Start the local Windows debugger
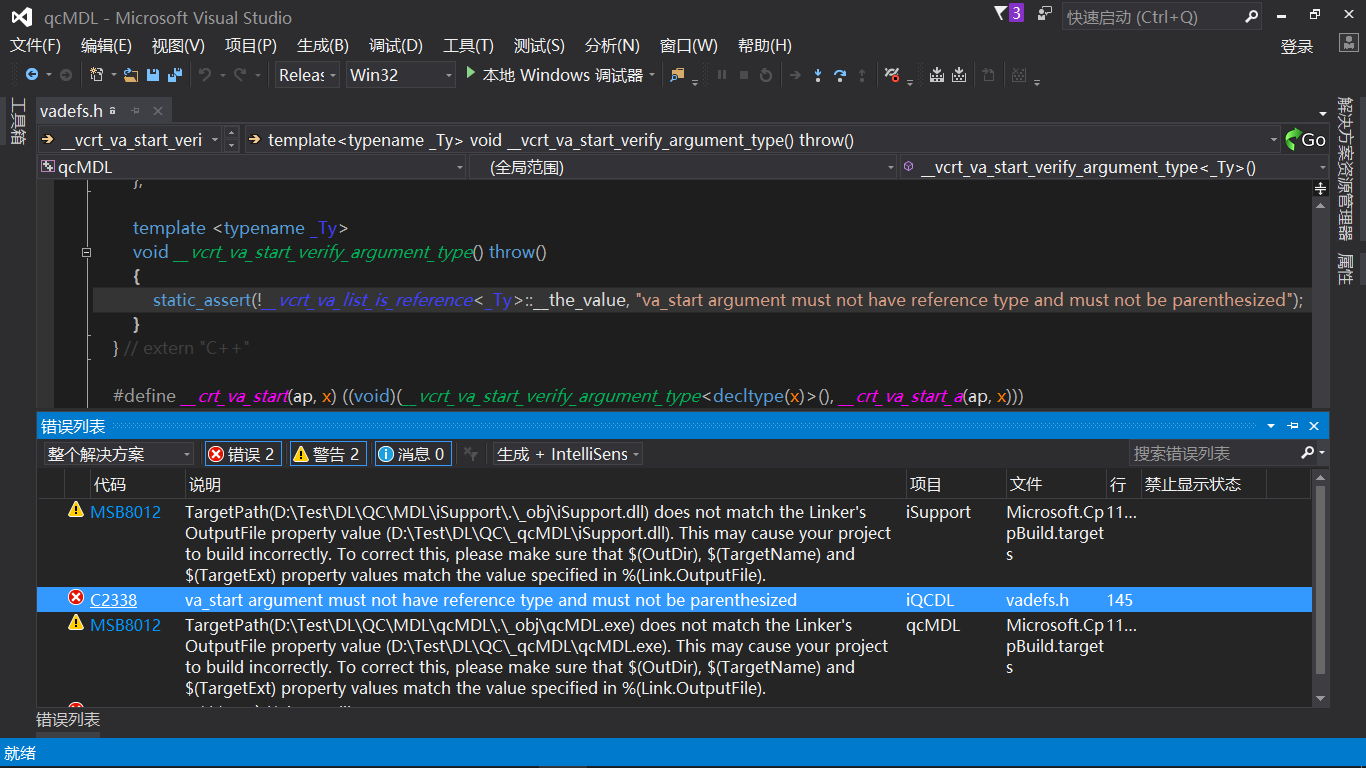This screenshot has height=768, width=1366. [554, 75]
